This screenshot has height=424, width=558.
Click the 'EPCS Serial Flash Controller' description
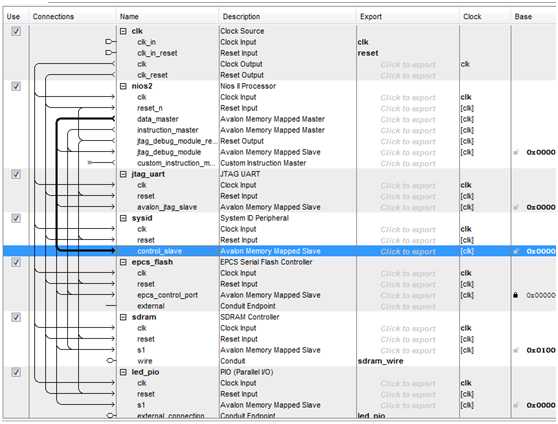point(266,262)
